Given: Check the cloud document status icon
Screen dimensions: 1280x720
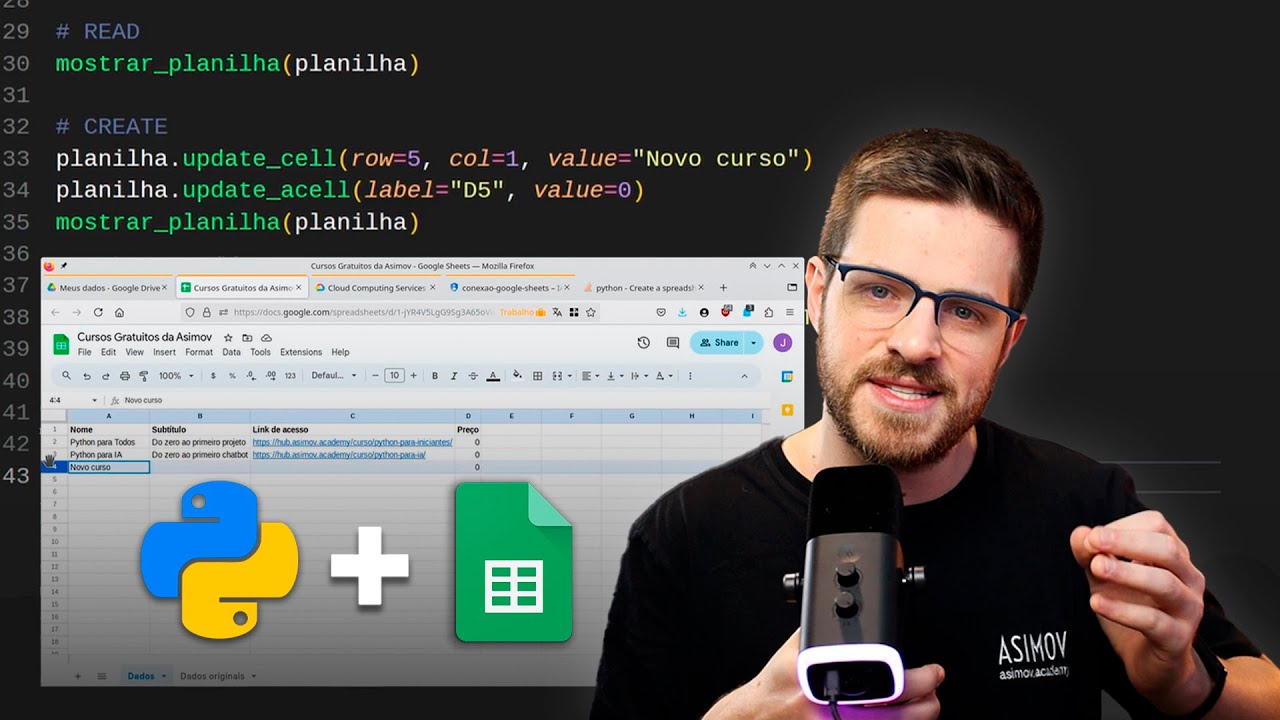Looking at the screenshot, I should (264, 338).
